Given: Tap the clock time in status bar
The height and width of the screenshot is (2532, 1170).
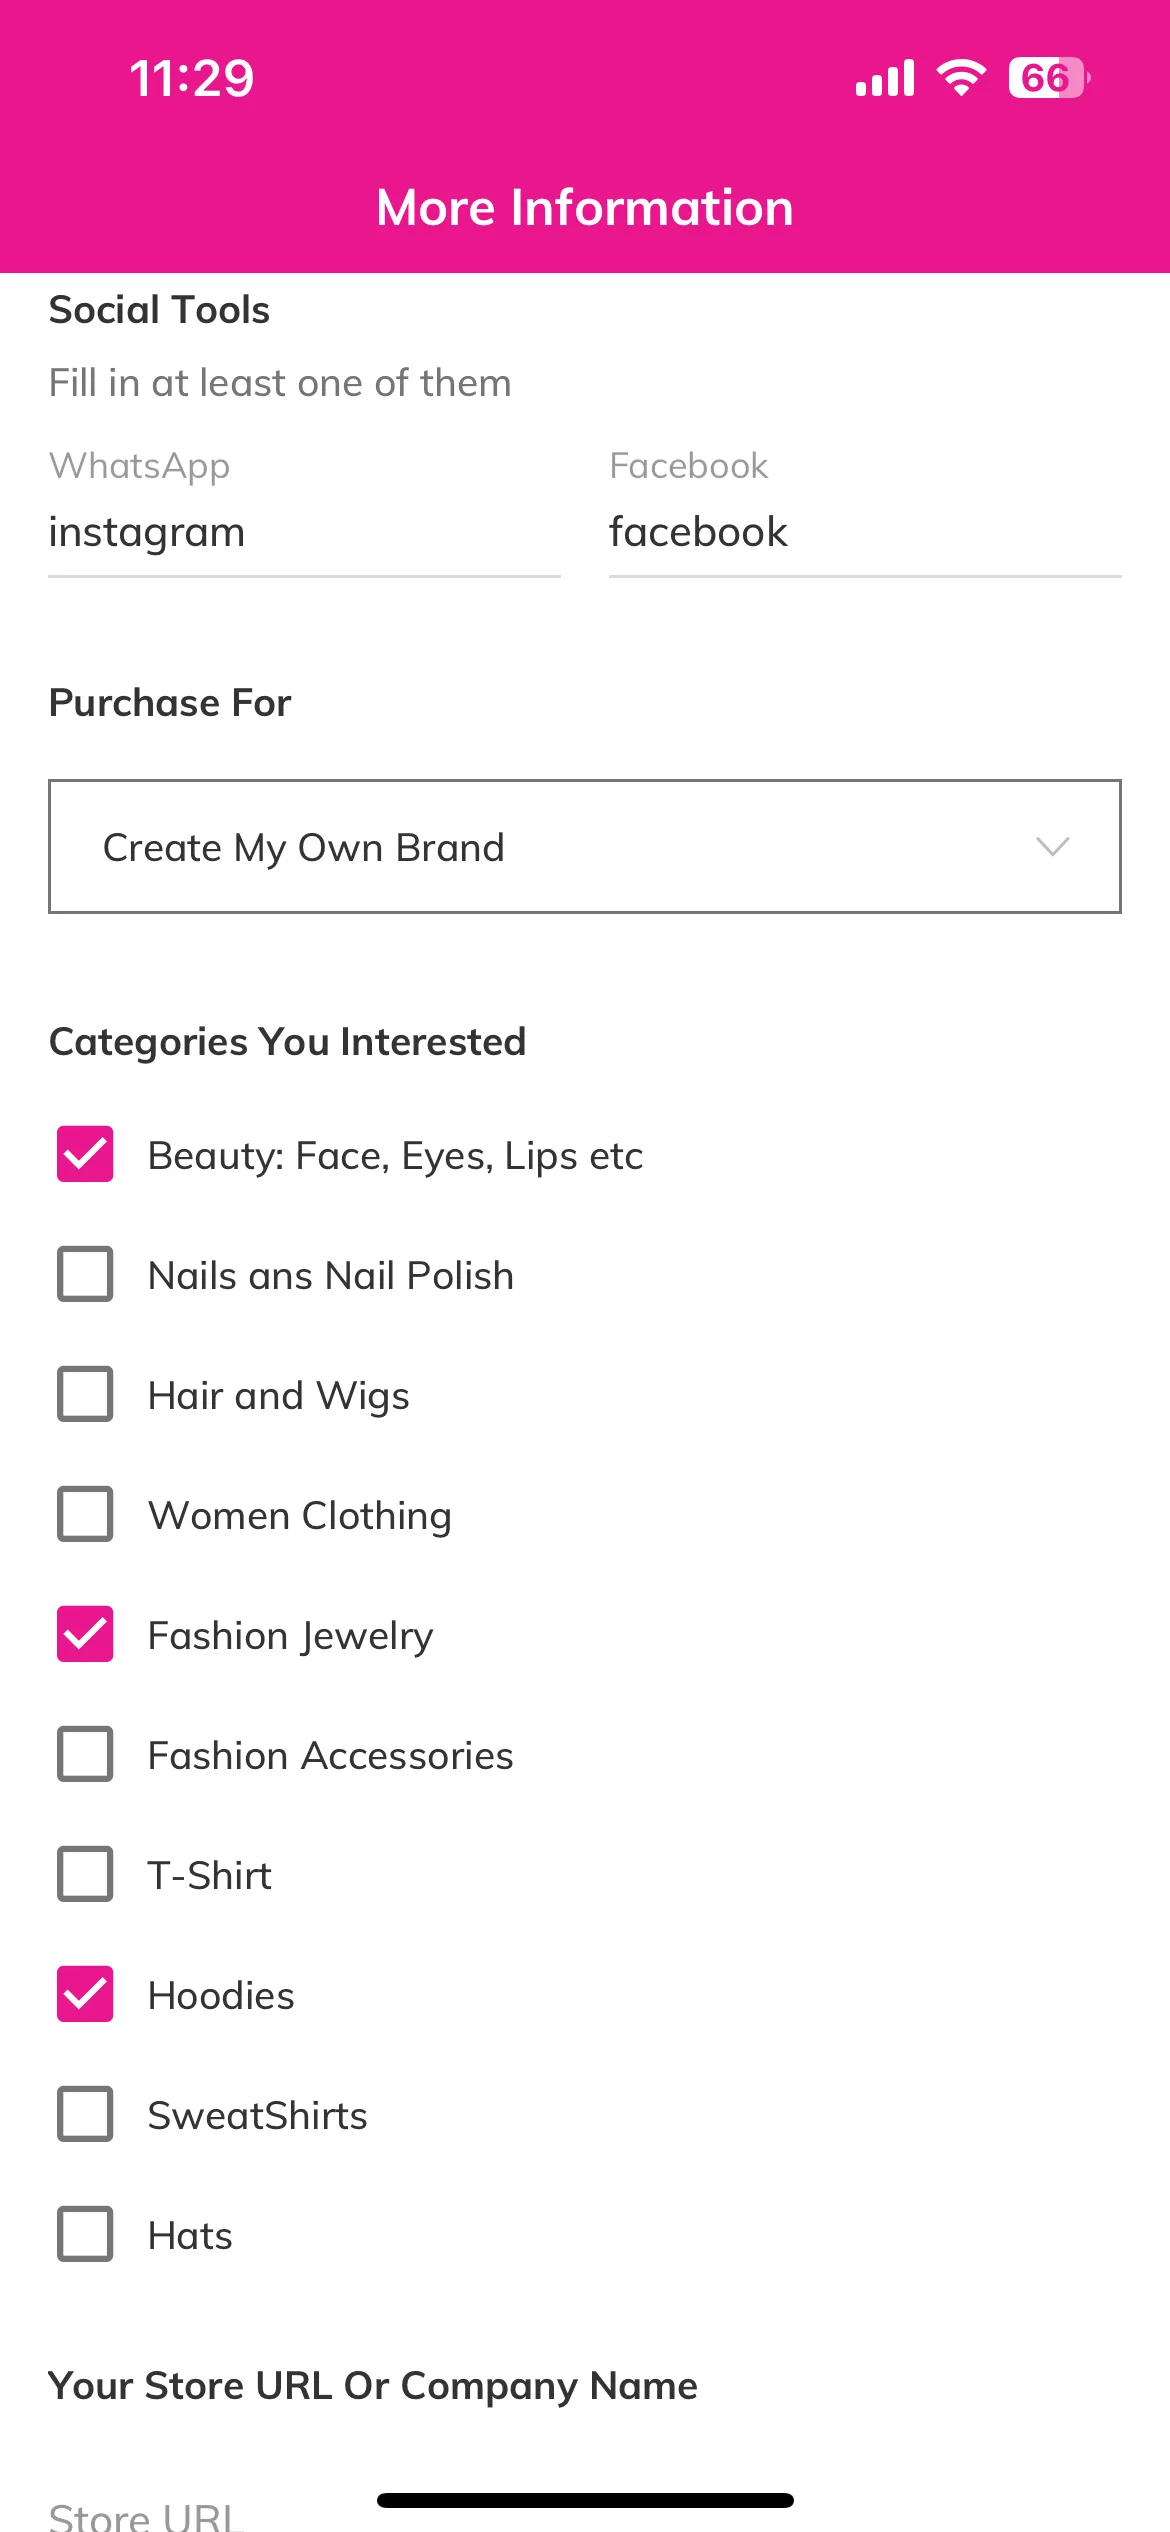Looking at the screenshot, I should pos(192,78).
